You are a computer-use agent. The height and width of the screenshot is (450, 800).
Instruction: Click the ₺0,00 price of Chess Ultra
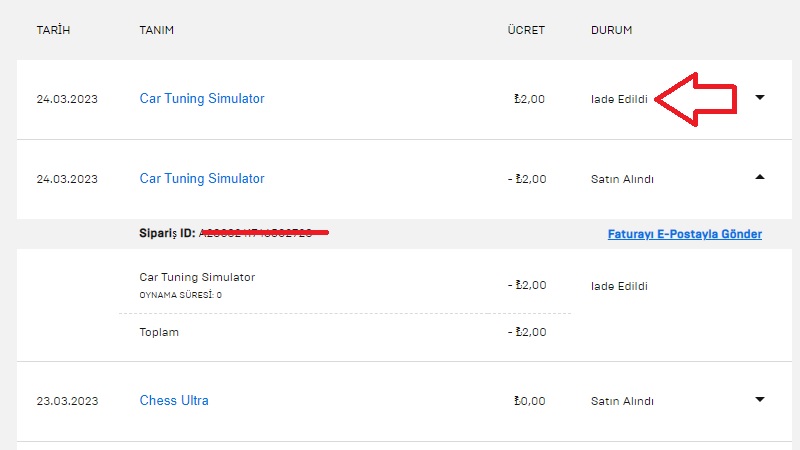click(529, 401)
